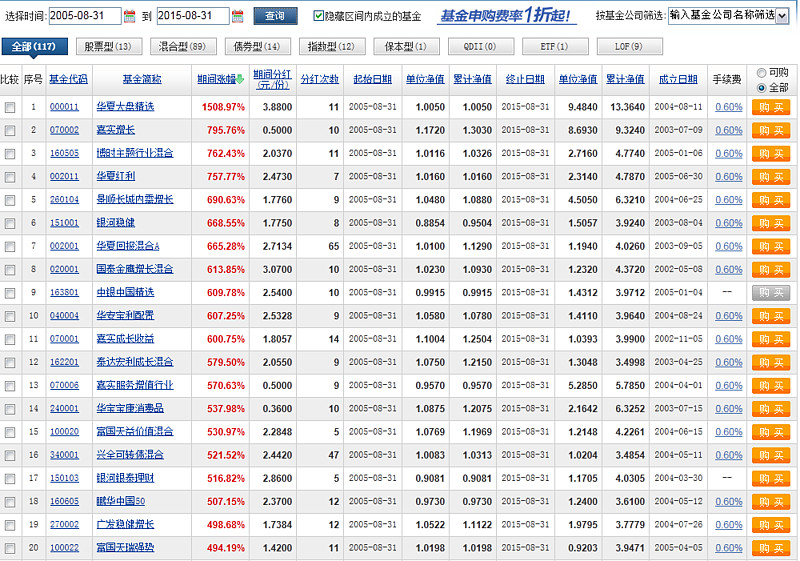Switch to 全部(117) tab

coord(34,46)
